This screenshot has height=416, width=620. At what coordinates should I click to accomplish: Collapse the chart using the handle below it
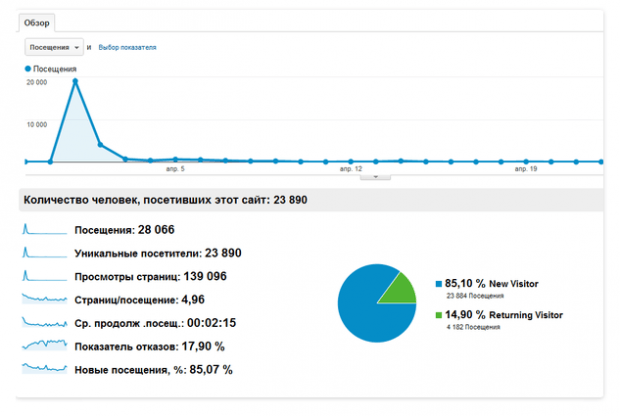(x=375, y=176)
